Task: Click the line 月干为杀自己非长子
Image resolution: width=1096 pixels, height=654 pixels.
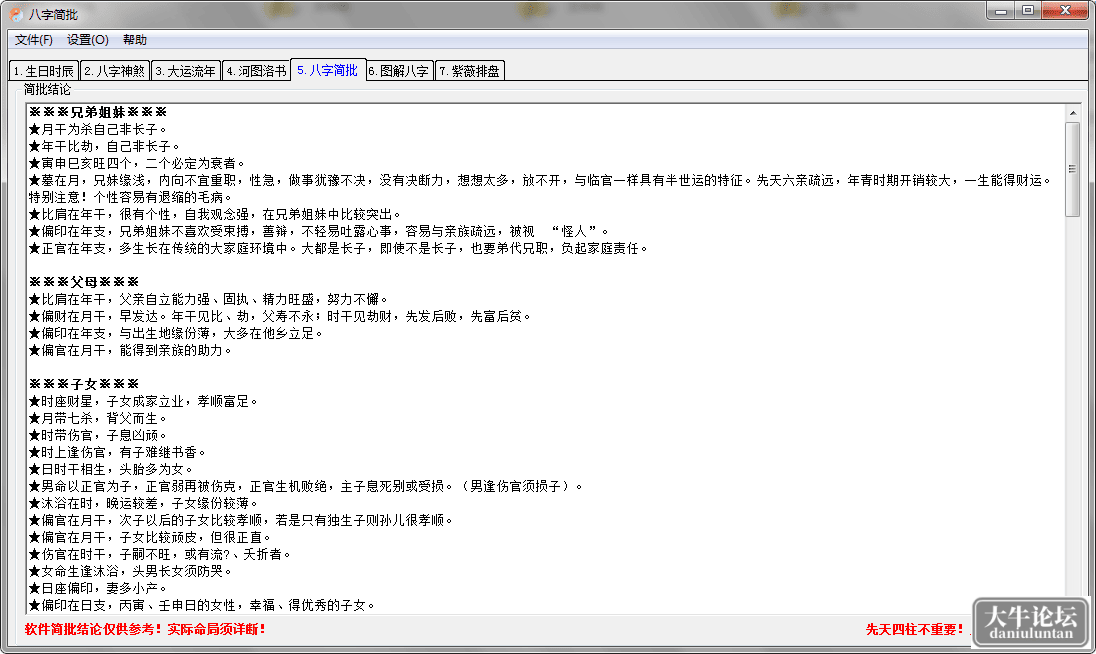Action: 98,129
